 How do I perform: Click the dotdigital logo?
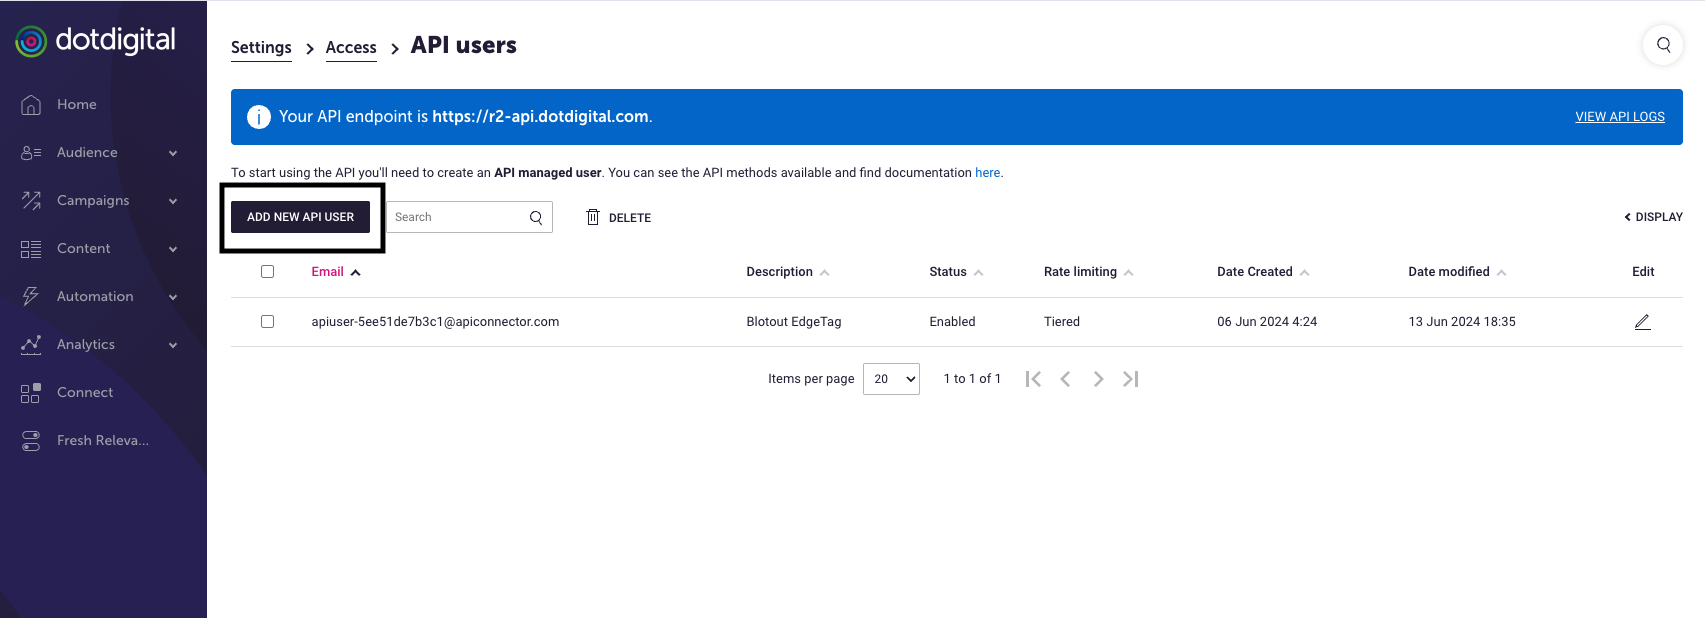coord(96,41)
